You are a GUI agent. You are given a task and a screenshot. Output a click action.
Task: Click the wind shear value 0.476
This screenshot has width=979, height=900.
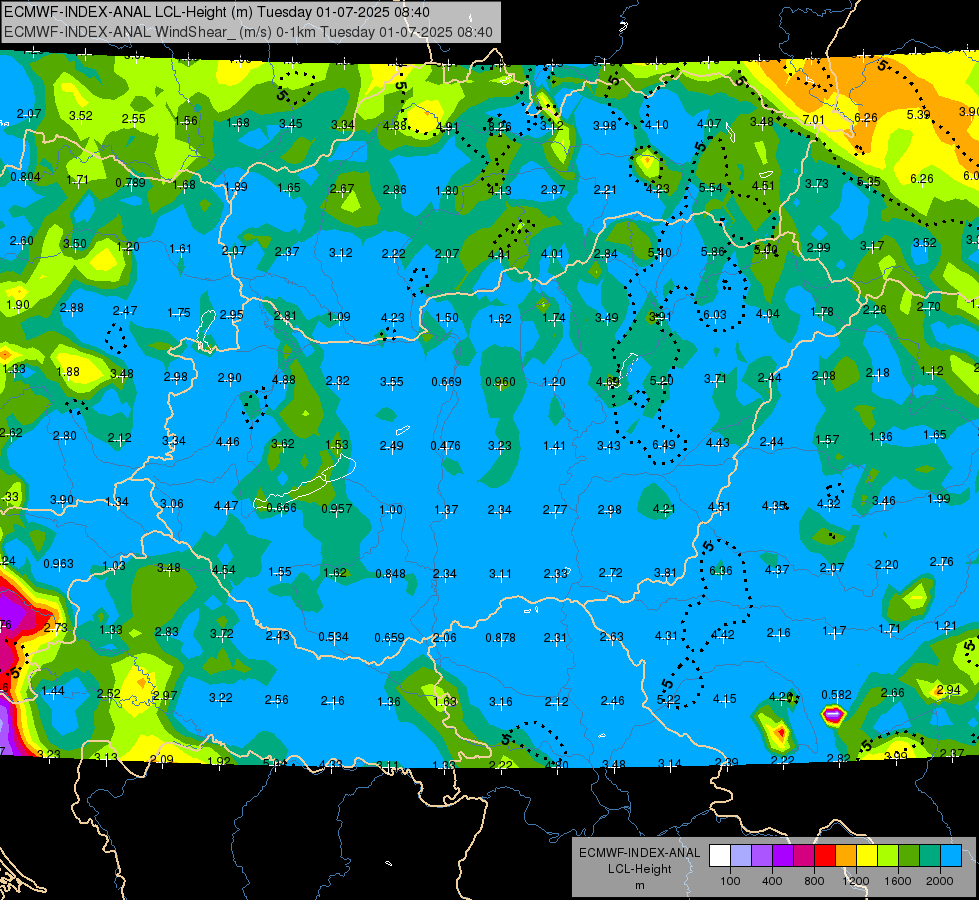click(446, 445)
